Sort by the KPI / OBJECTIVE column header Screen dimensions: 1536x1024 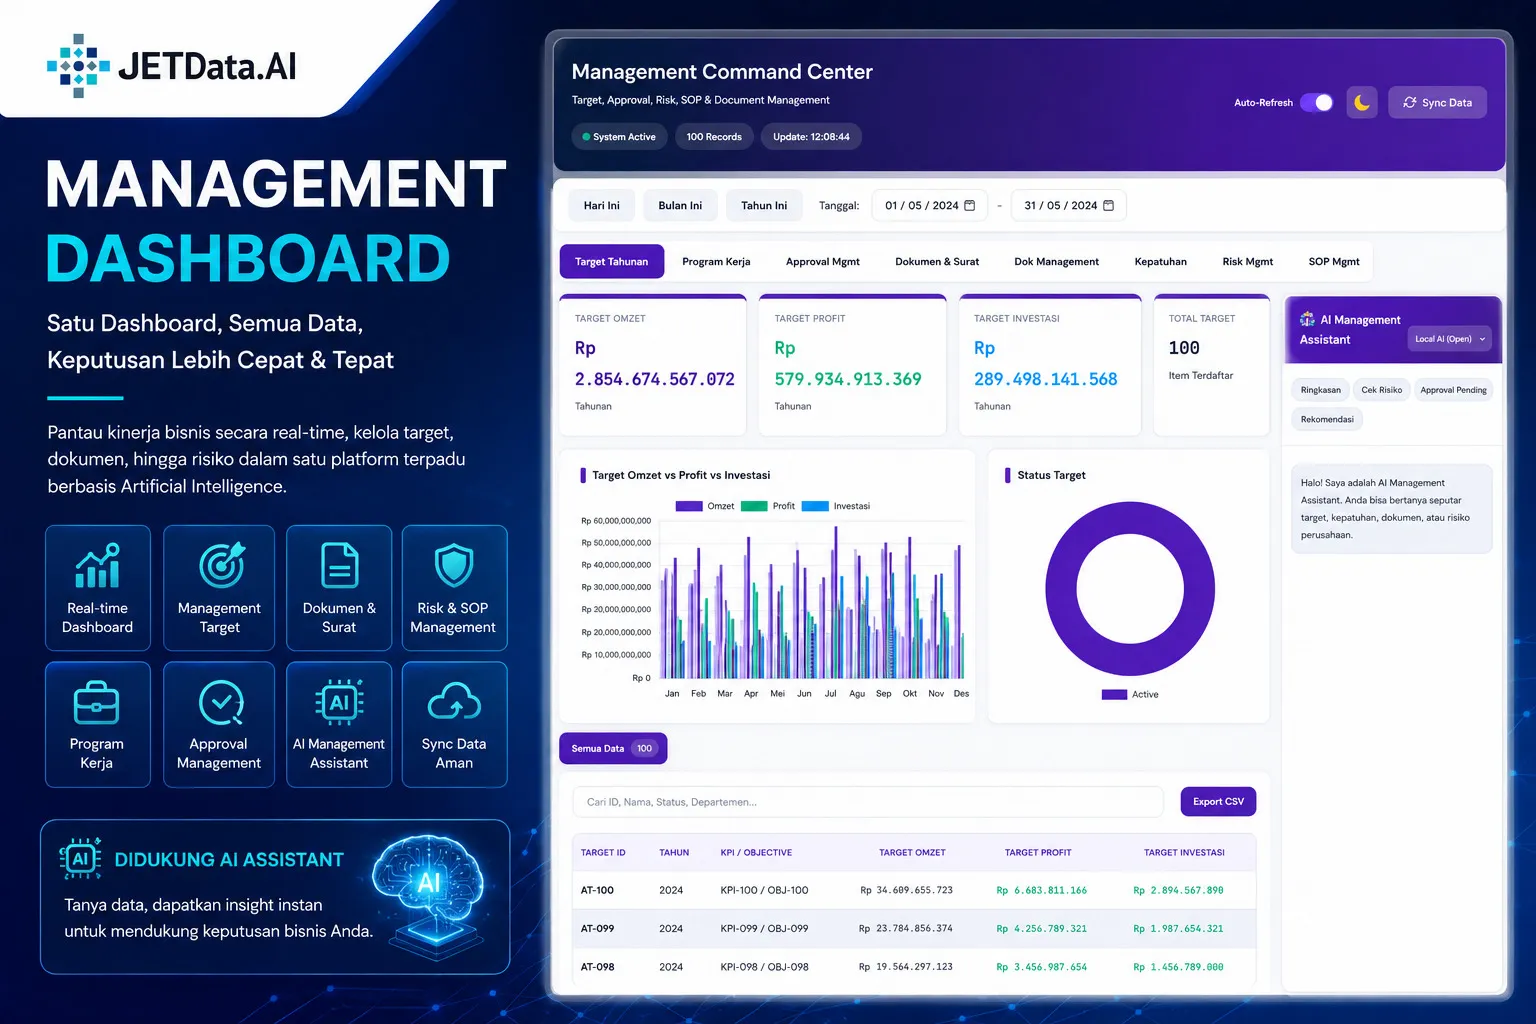[756, 852]
